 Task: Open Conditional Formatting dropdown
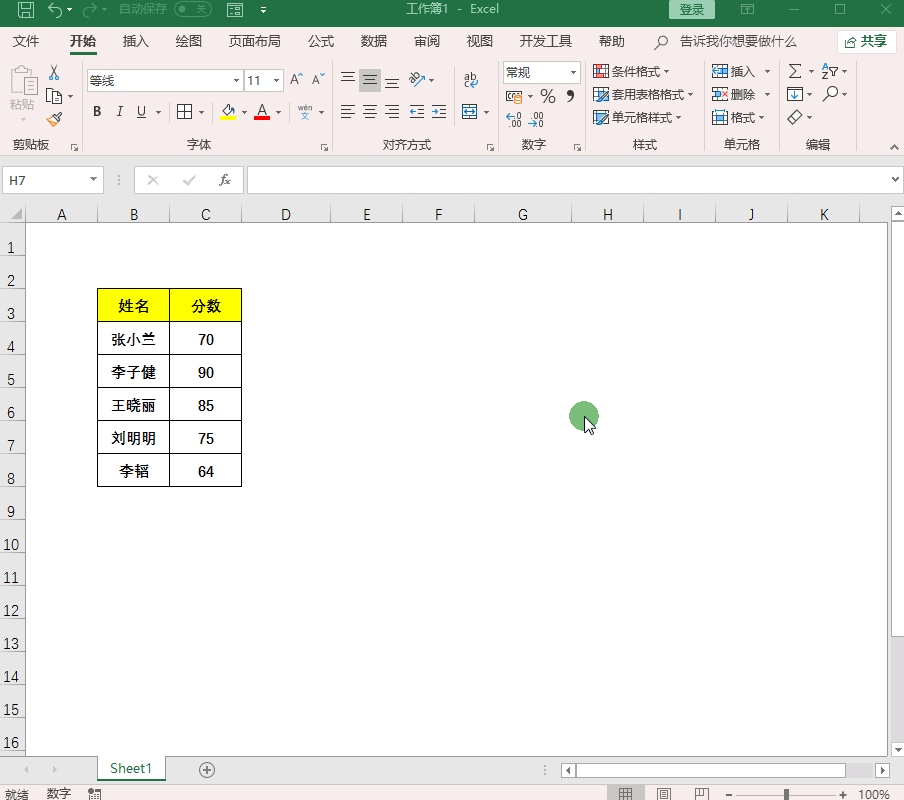(631, 71)
